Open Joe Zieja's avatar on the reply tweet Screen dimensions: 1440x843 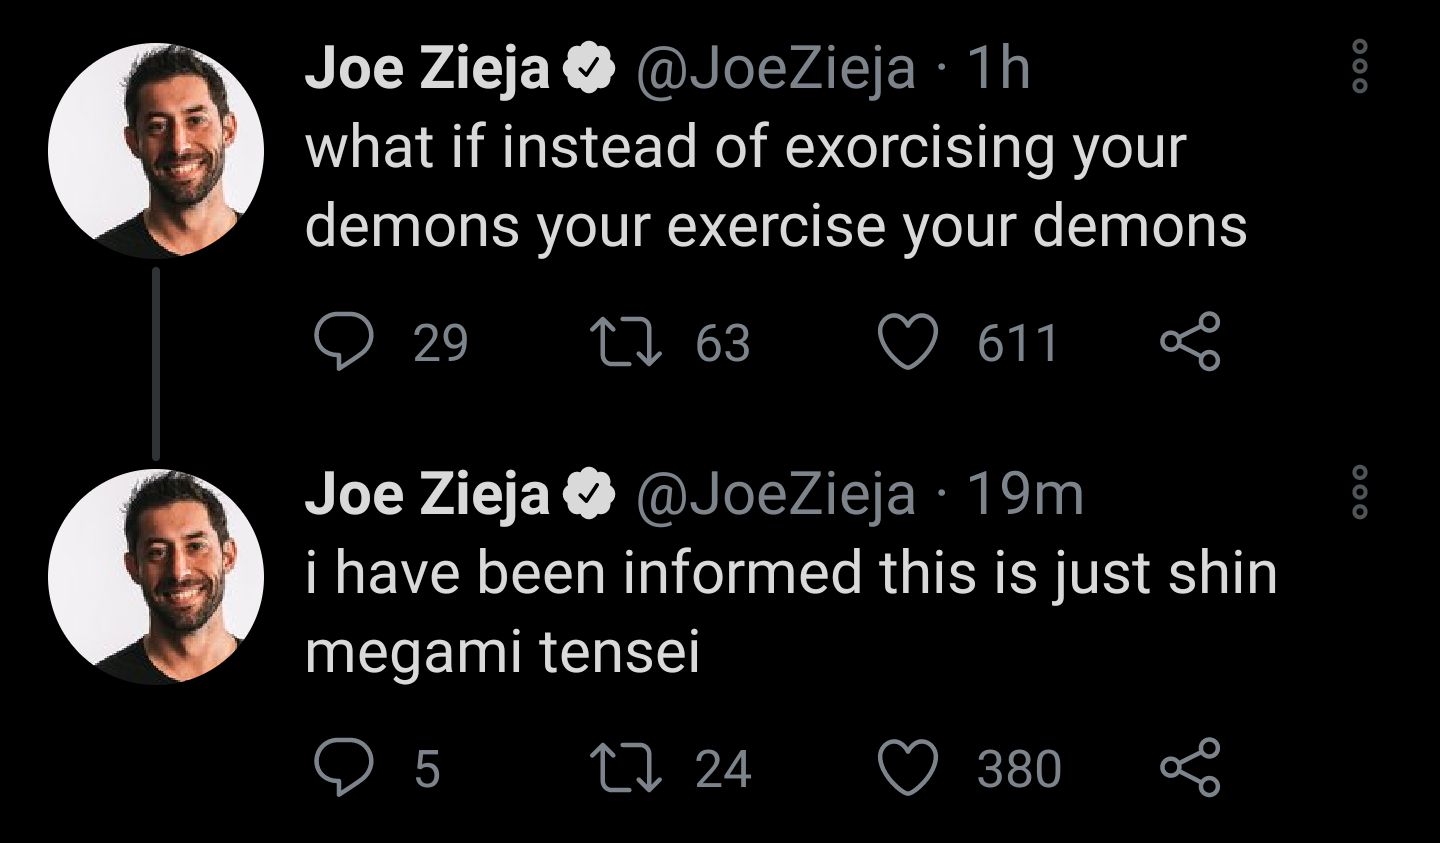pyautogui.click(x=156, y=577)
